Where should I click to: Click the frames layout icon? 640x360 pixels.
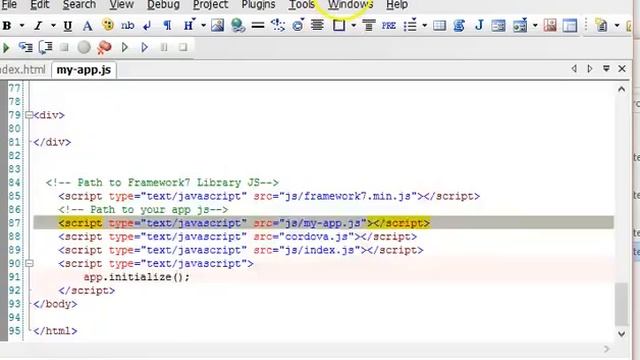(x=570, y=25)
